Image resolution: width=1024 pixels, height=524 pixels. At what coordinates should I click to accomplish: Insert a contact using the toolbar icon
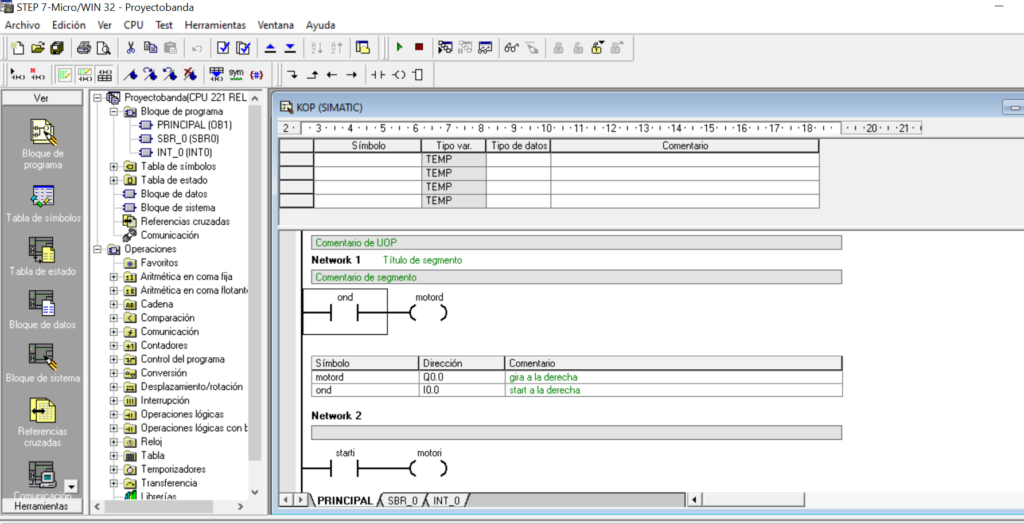point(377,74)
